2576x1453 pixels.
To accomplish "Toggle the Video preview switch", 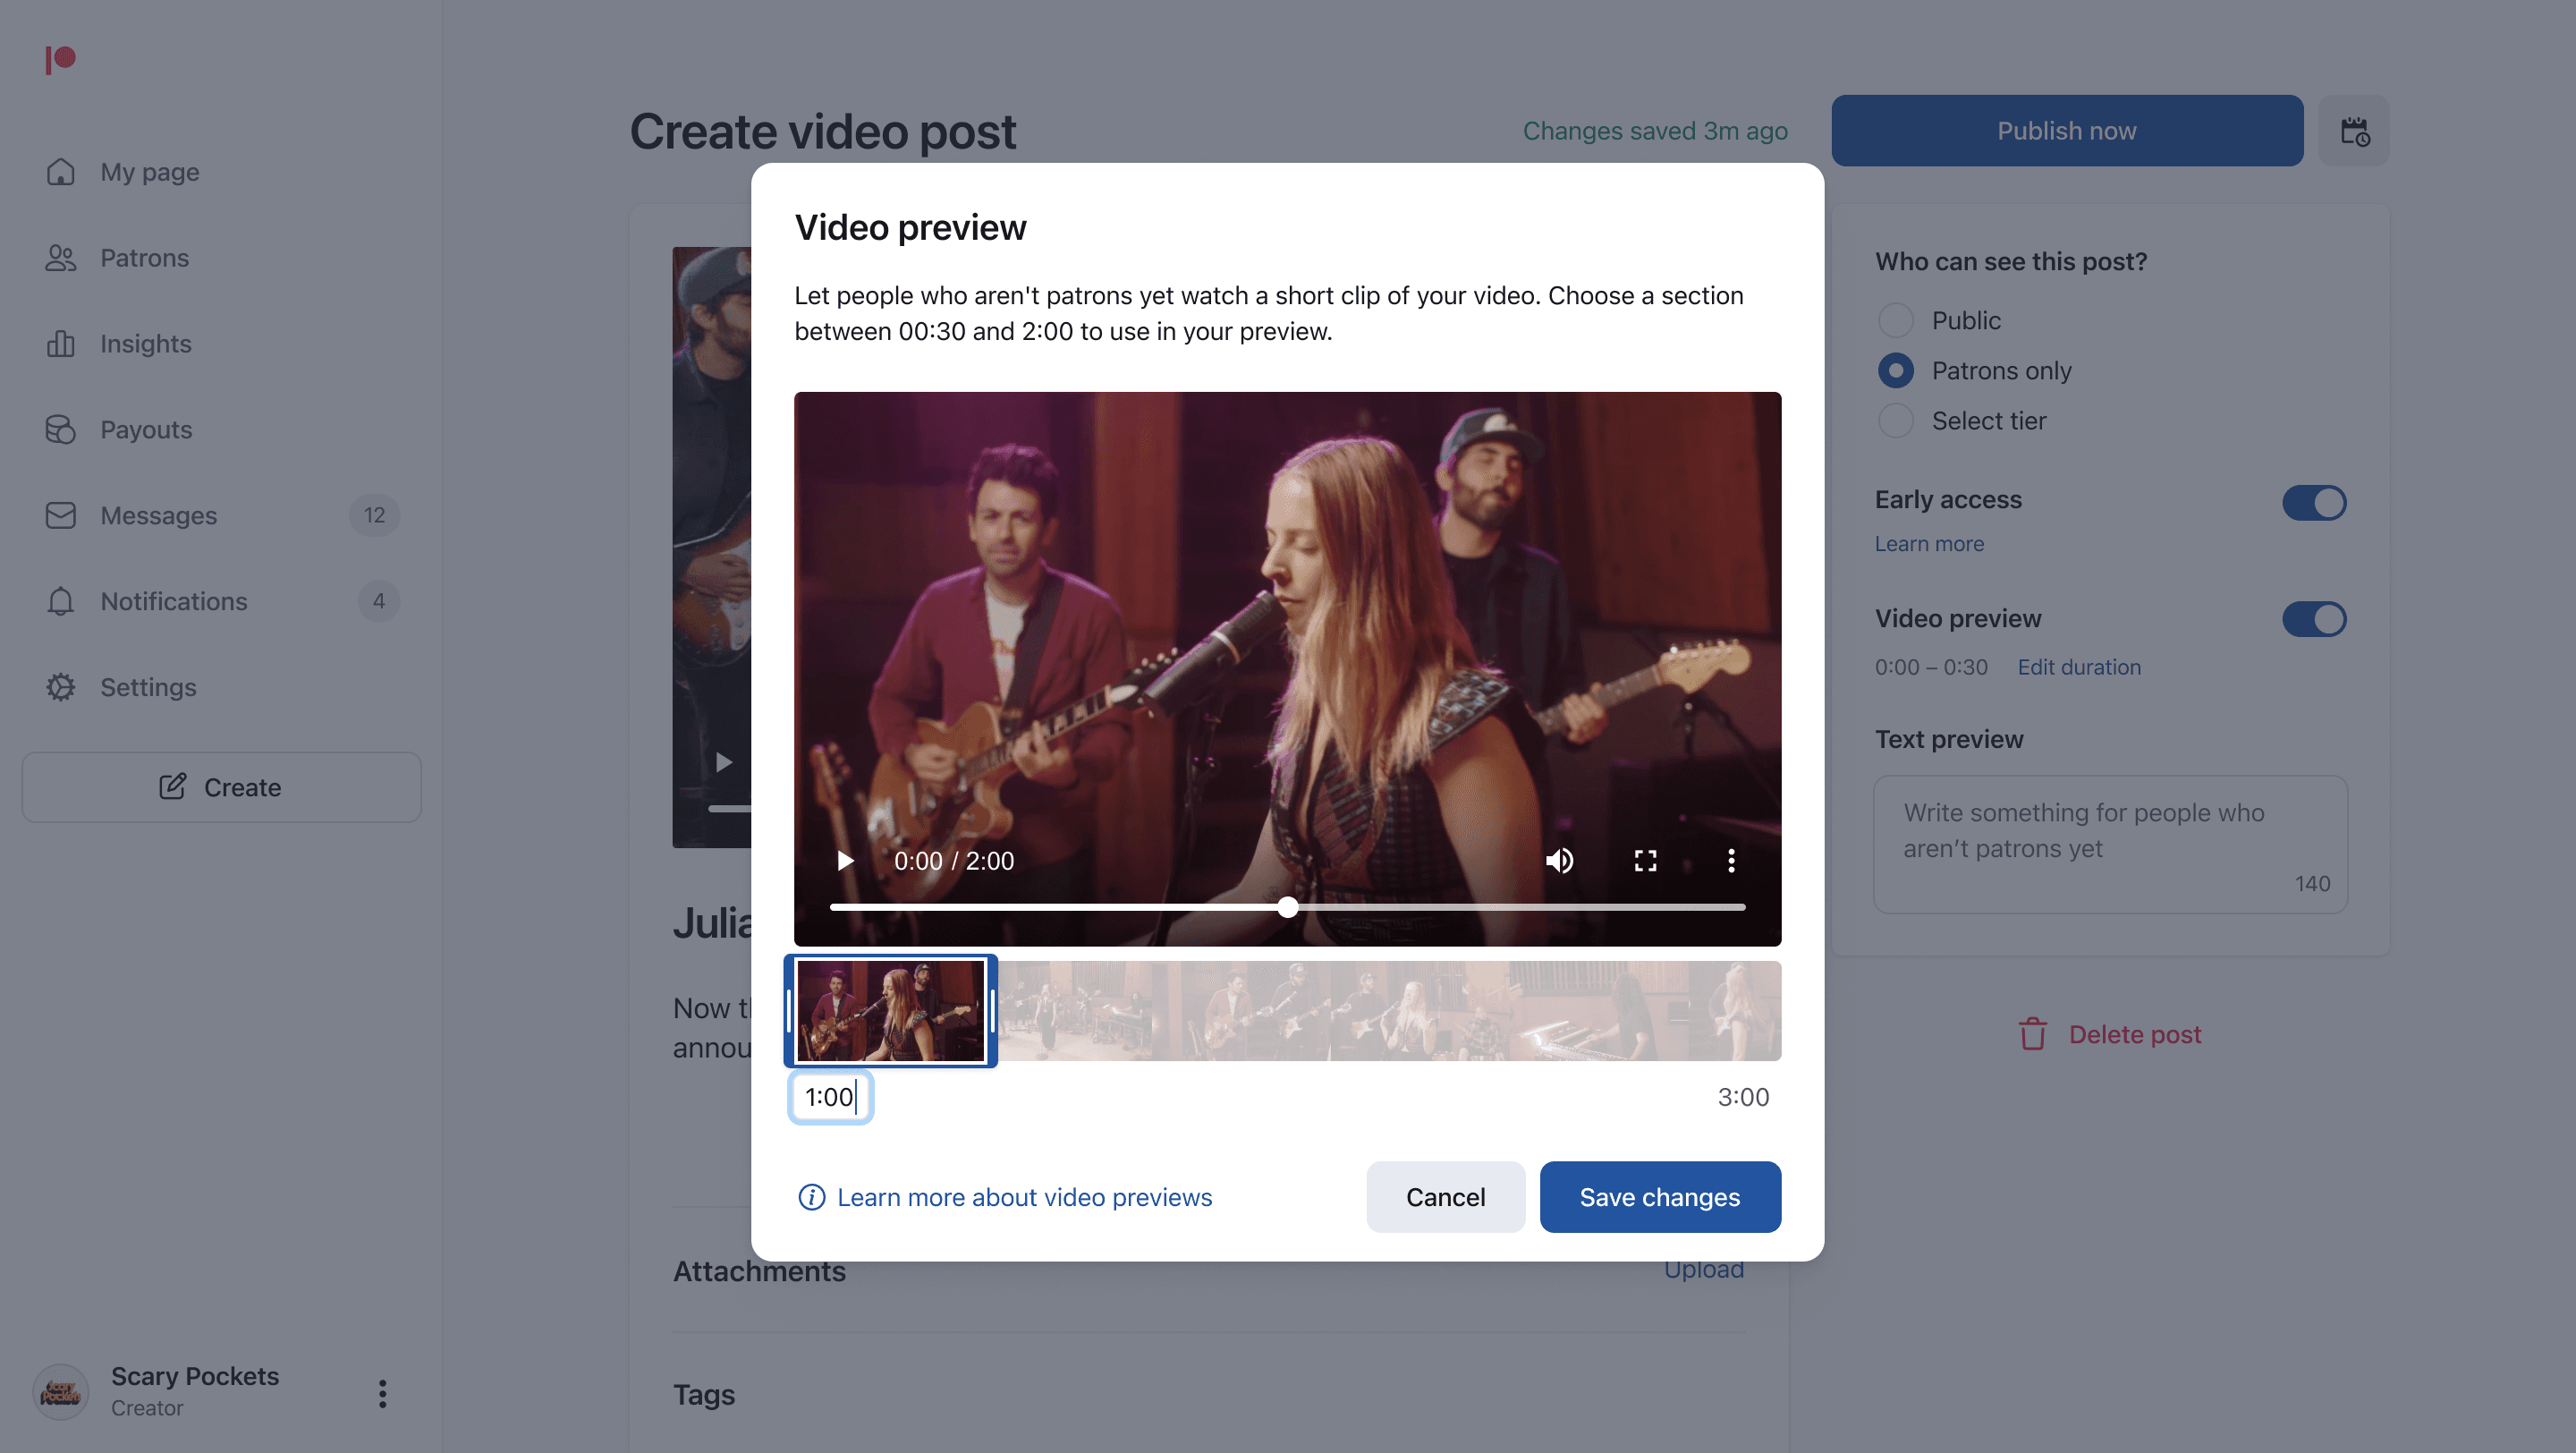I will 2313,619.
